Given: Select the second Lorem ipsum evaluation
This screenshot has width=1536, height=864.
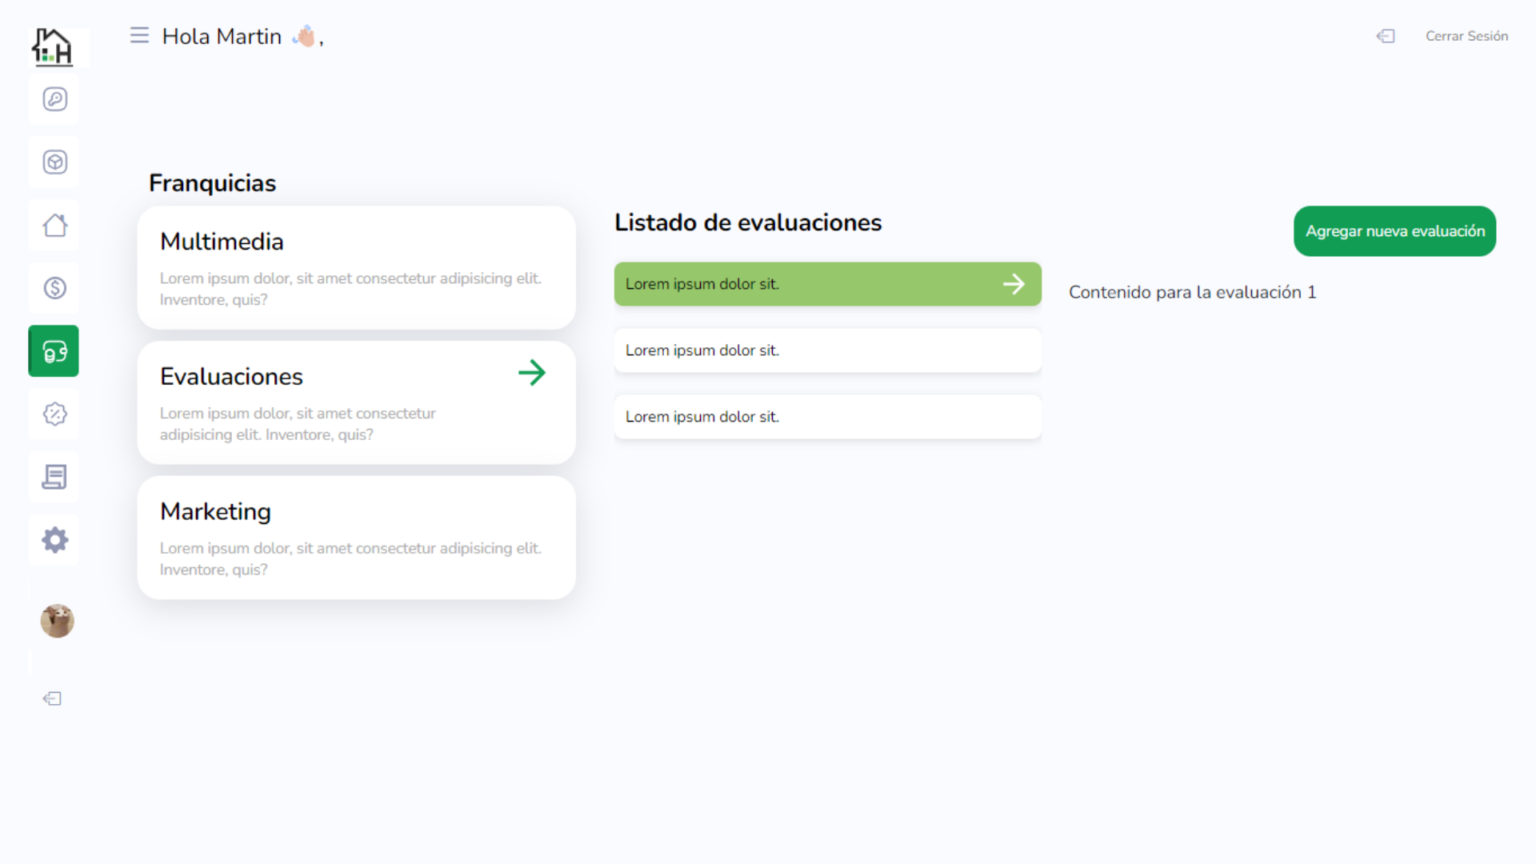Looking at the screenshot, I should pyautogui.click(x=827, y=350).
